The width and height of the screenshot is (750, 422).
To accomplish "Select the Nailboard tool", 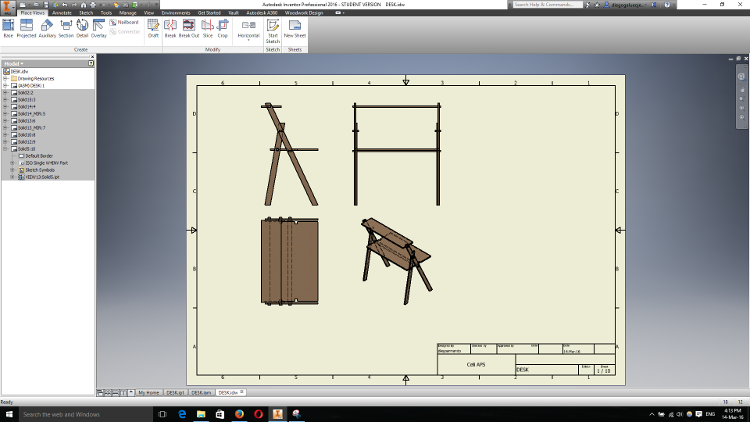I will click(x=124, y=22).
